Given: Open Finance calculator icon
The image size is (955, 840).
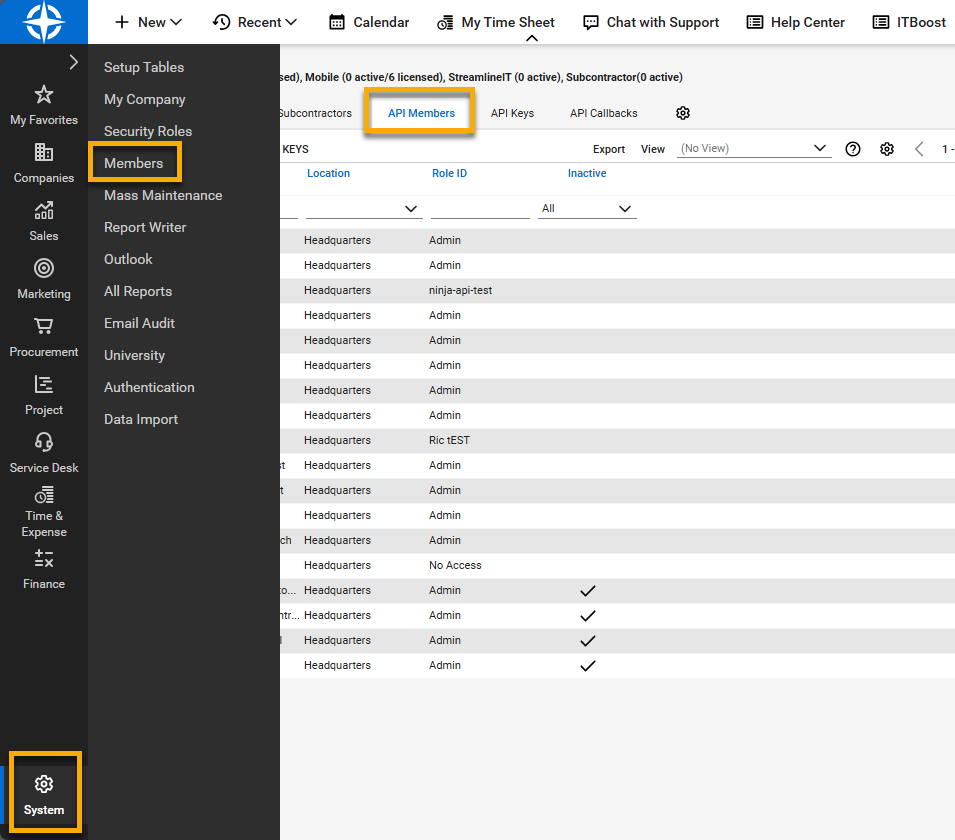Looking at the screenshot, I should pos(44,559).
